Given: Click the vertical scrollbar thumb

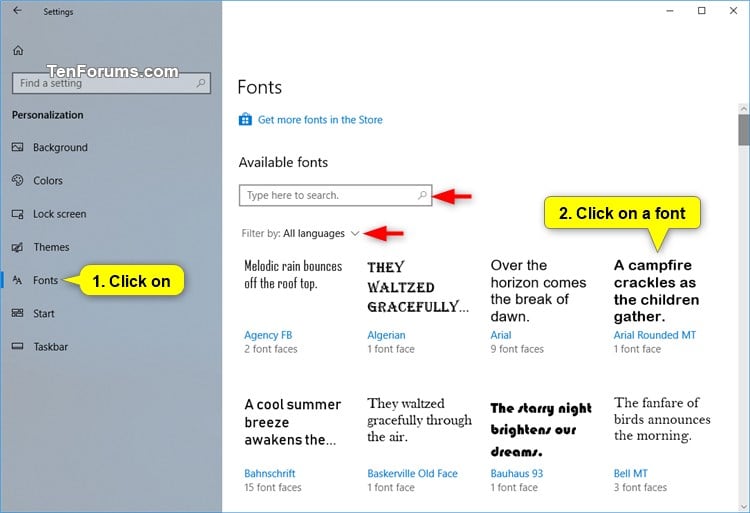Looking at the screenshot, I should point(743,129).
